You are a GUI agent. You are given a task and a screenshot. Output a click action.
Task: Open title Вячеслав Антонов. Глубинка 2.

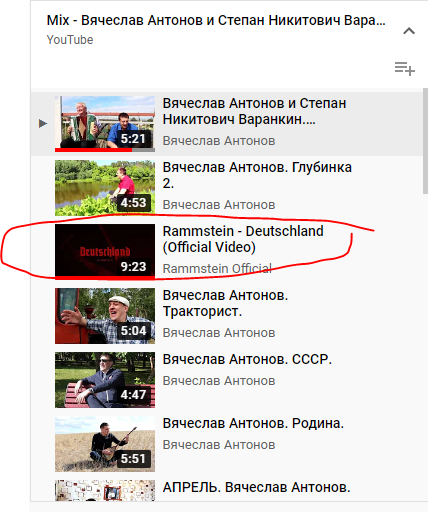coord(257,175)
